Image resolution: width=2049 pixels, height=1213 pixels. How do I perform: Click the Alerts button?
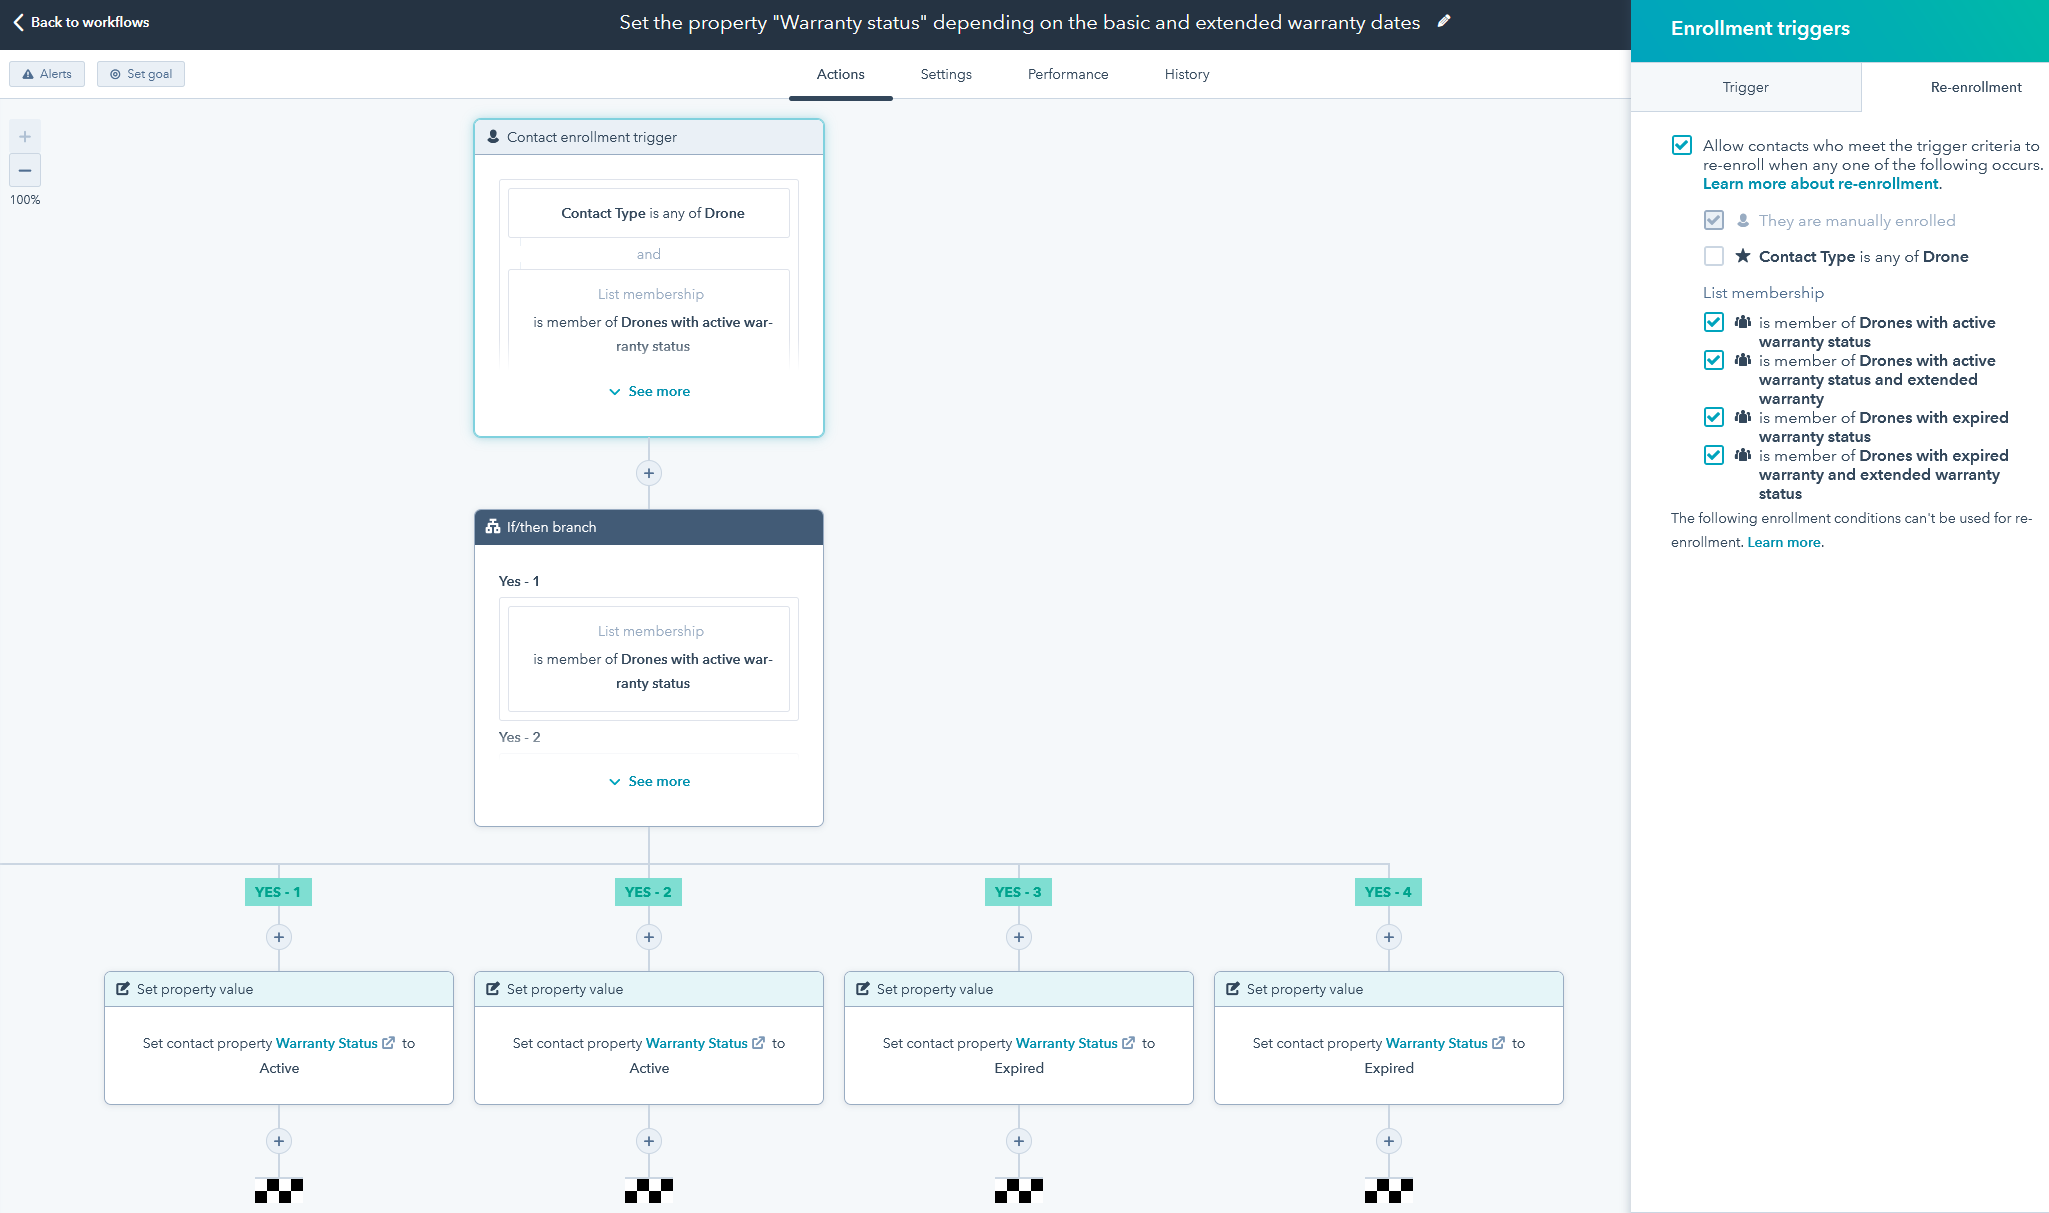[47, 74]
